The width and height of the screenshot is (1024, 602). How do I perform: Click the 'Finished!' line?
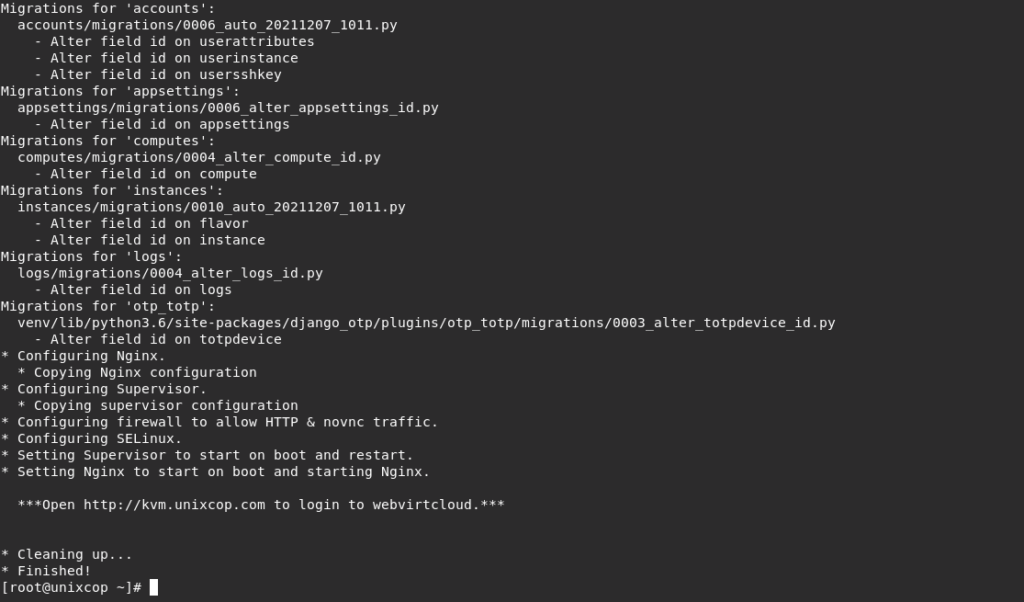[46, 571]
